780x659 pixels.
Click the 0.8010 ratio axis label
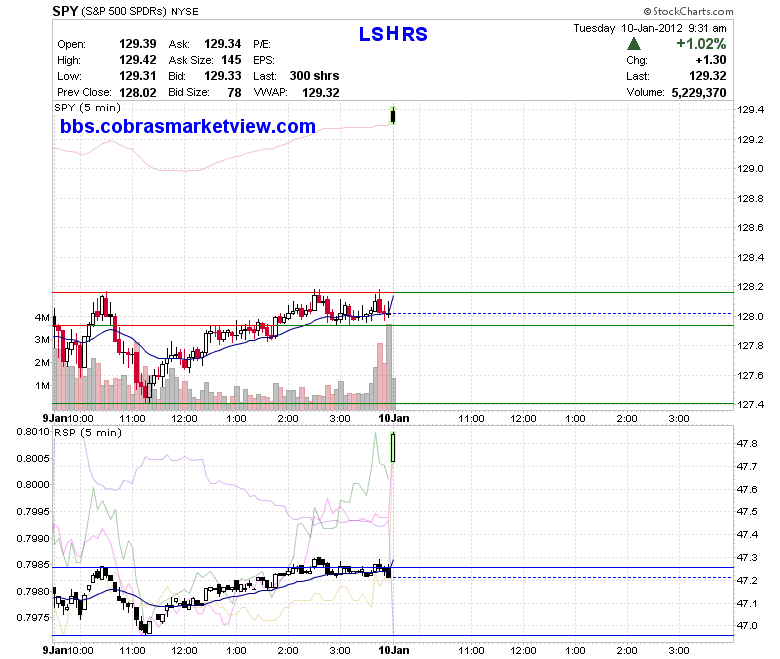(x=33, y=432)
